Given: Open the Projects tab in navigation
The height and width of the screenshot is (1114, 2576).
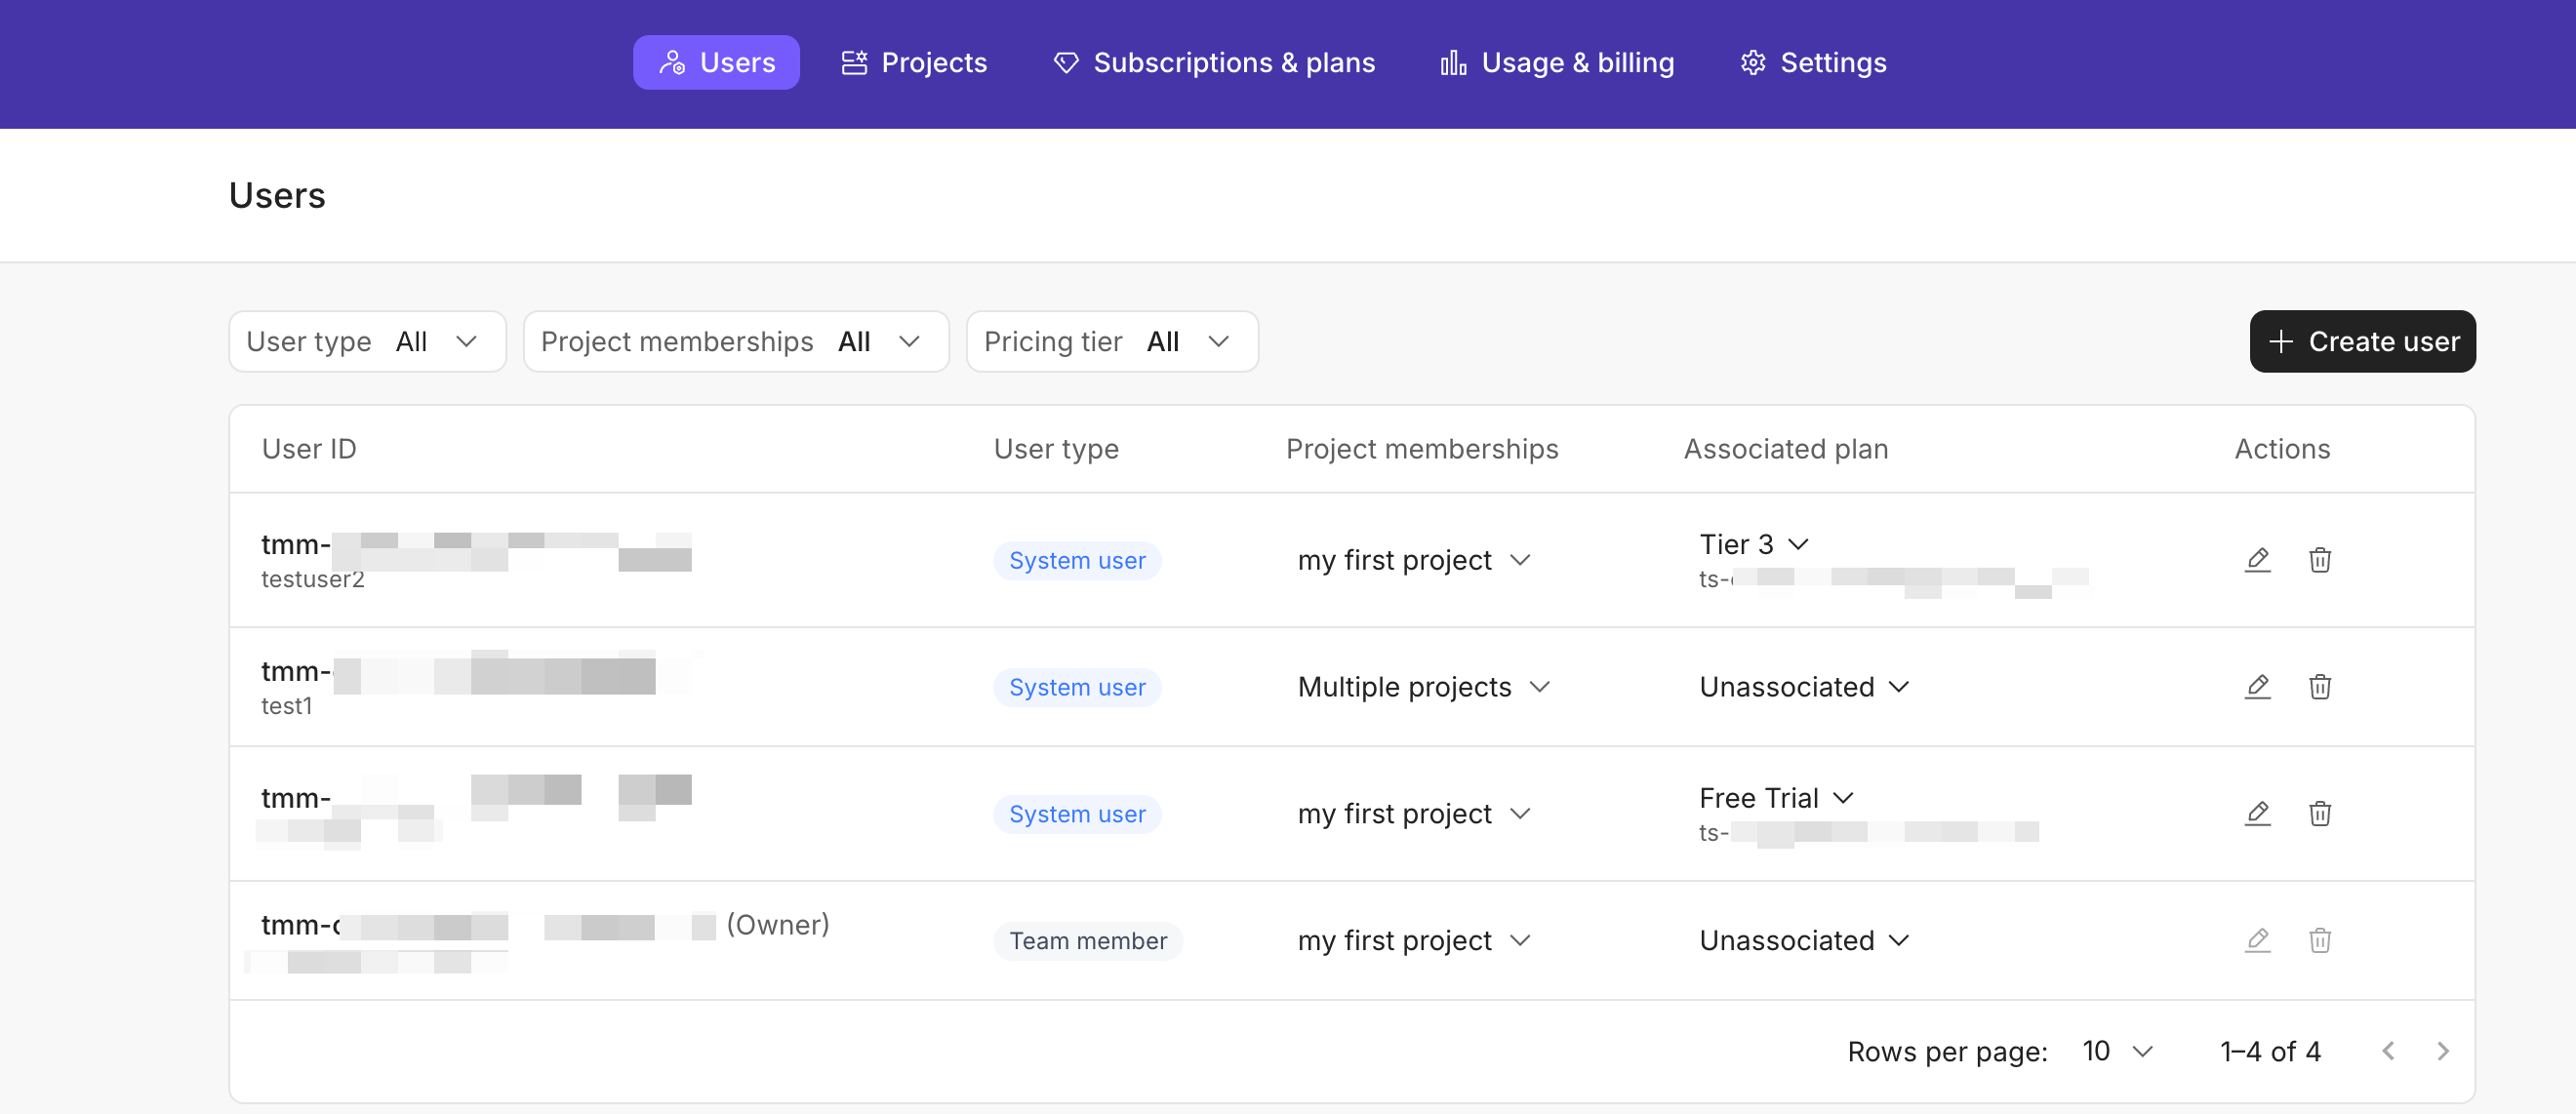Looking at the screenshot, I should point(914,63).
